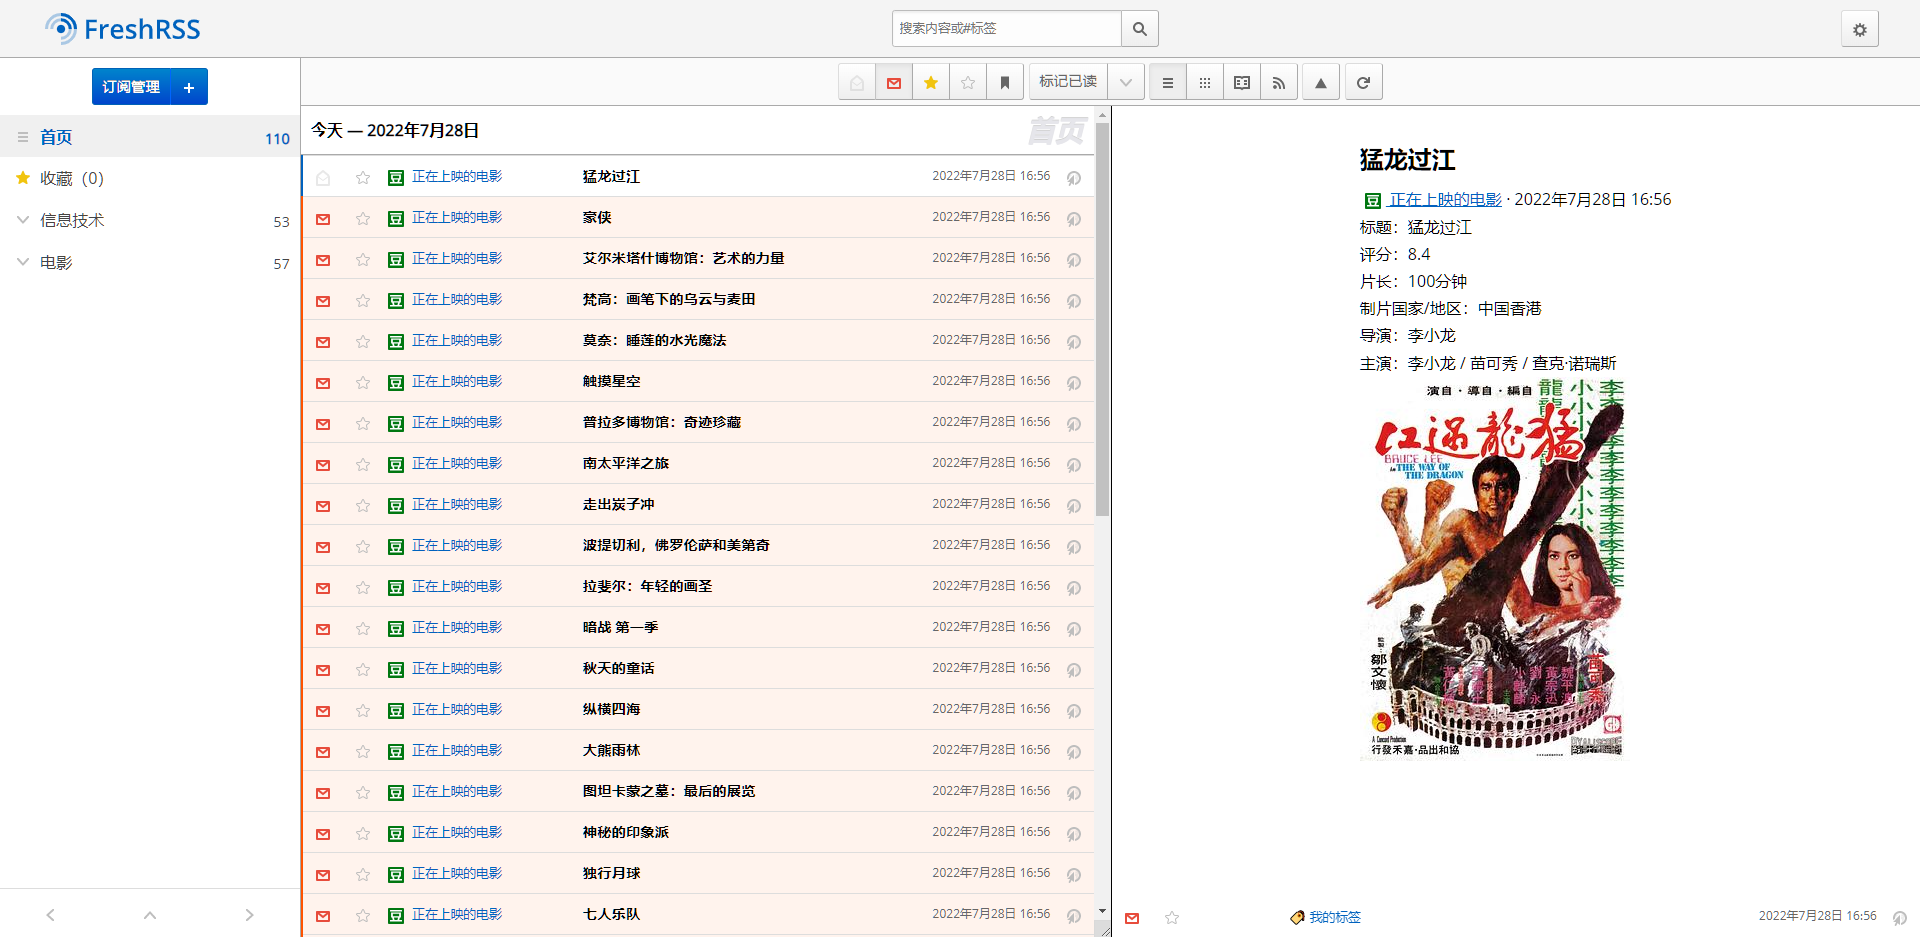The width and height of the screenshot is (1920, 937).
Task: Toggle unread envelope on 家侠 row
Action: [x=323, y=219]
